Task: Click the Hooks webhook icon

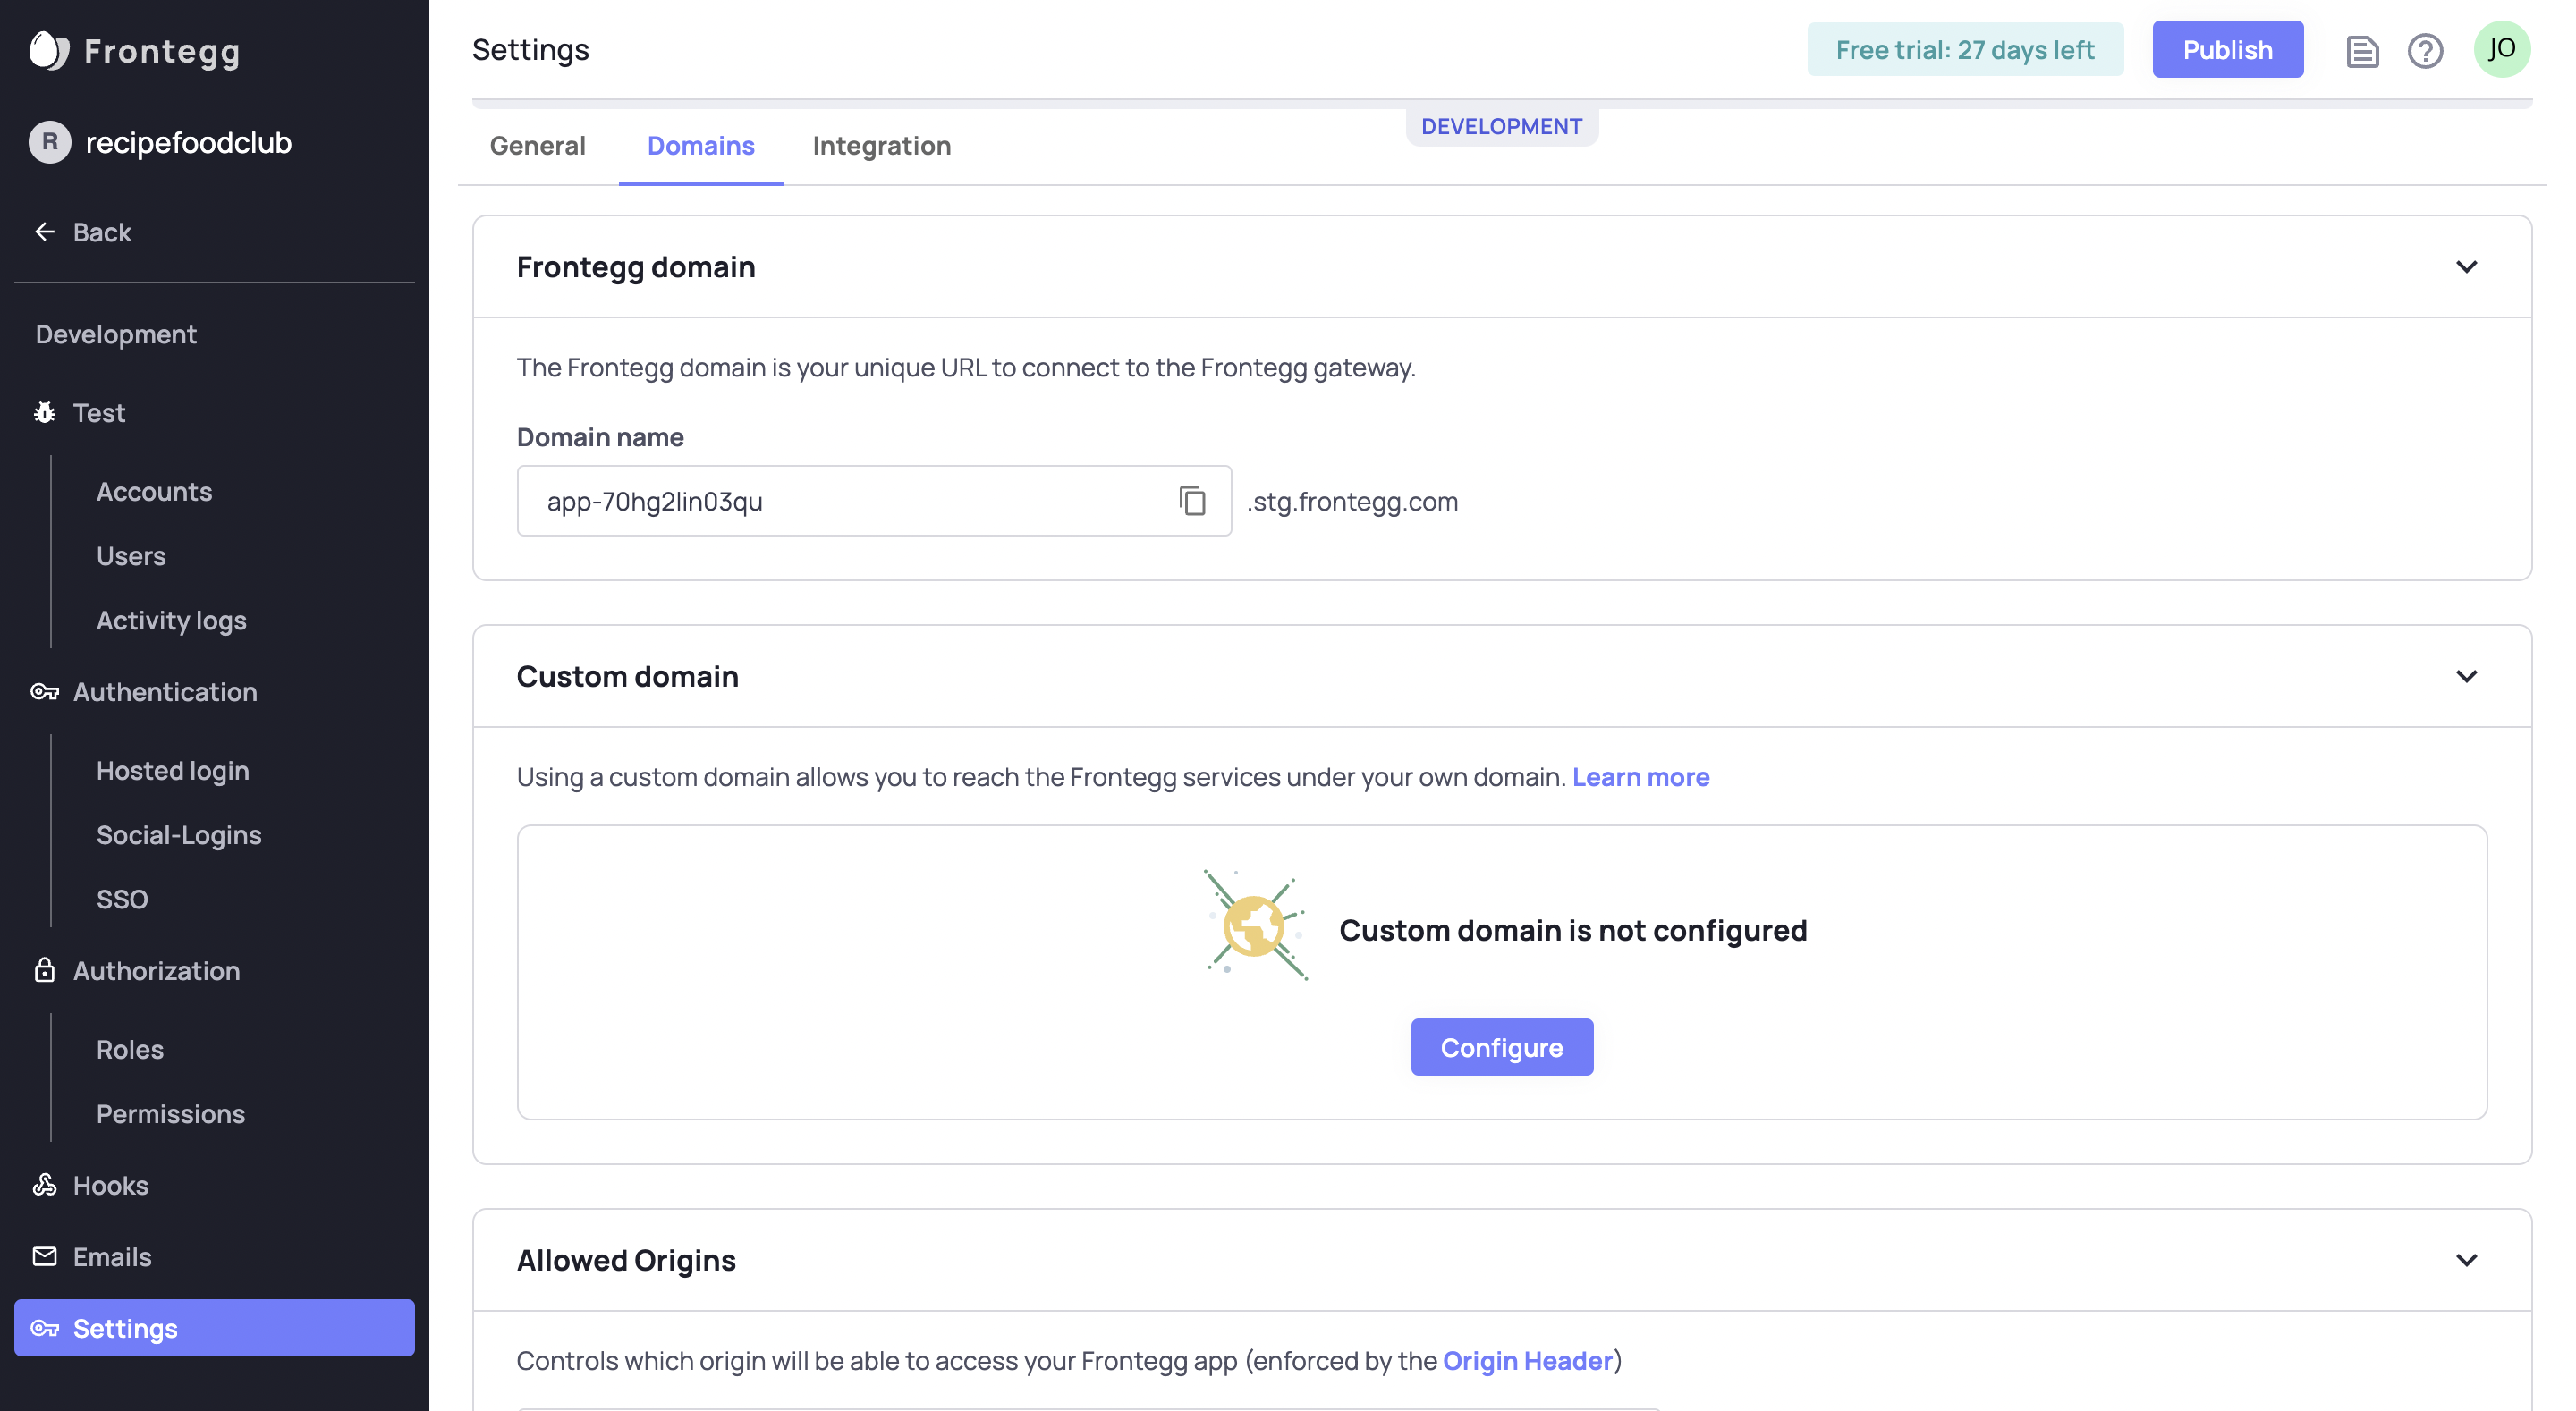Action: [x=44, y=1185]
